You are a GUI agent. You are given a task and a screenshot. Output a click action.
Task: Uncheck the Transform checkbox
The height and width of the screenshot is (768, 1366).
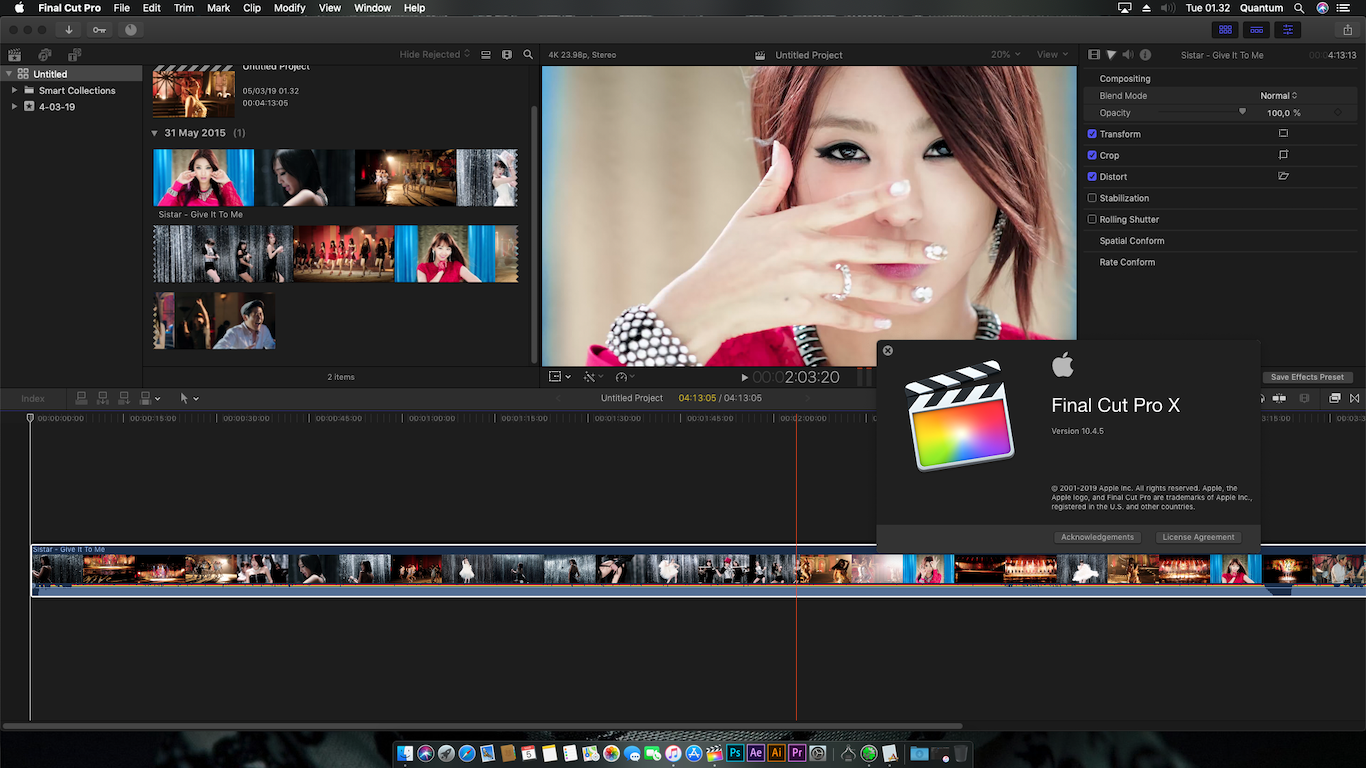pyautogui.click(x=1092, y=134)
